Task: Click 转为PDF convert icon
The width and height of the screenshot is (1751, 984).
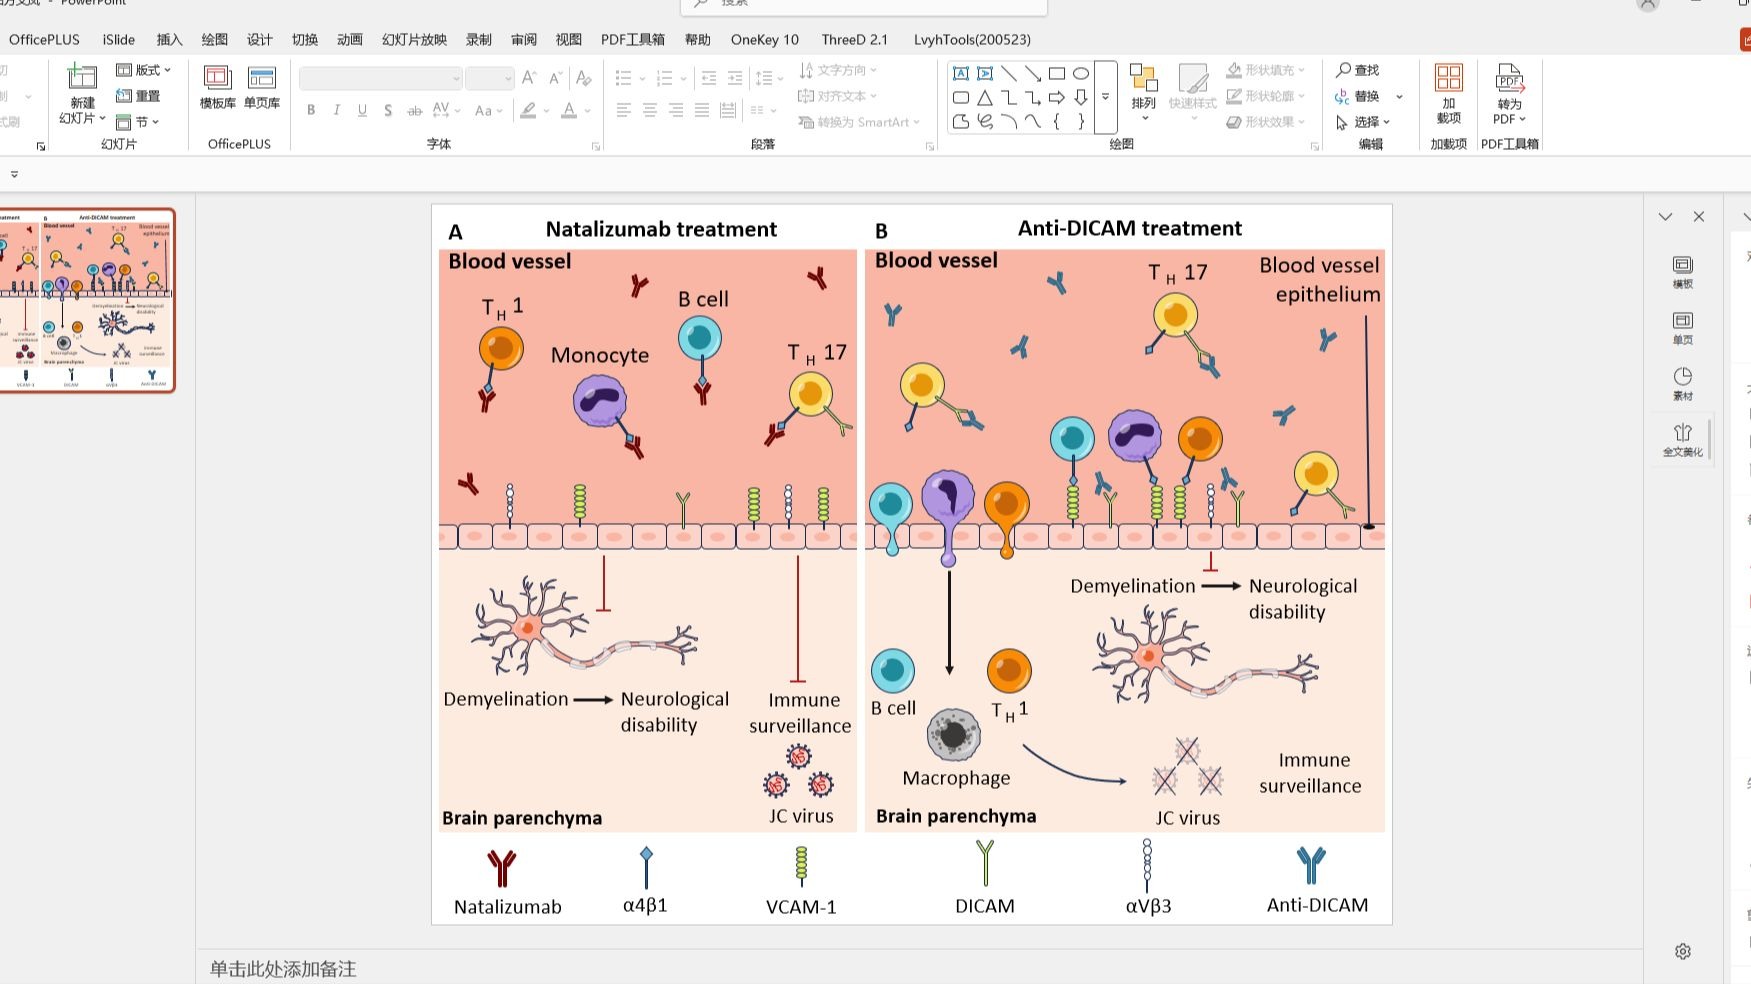Action: (1510, 92)
